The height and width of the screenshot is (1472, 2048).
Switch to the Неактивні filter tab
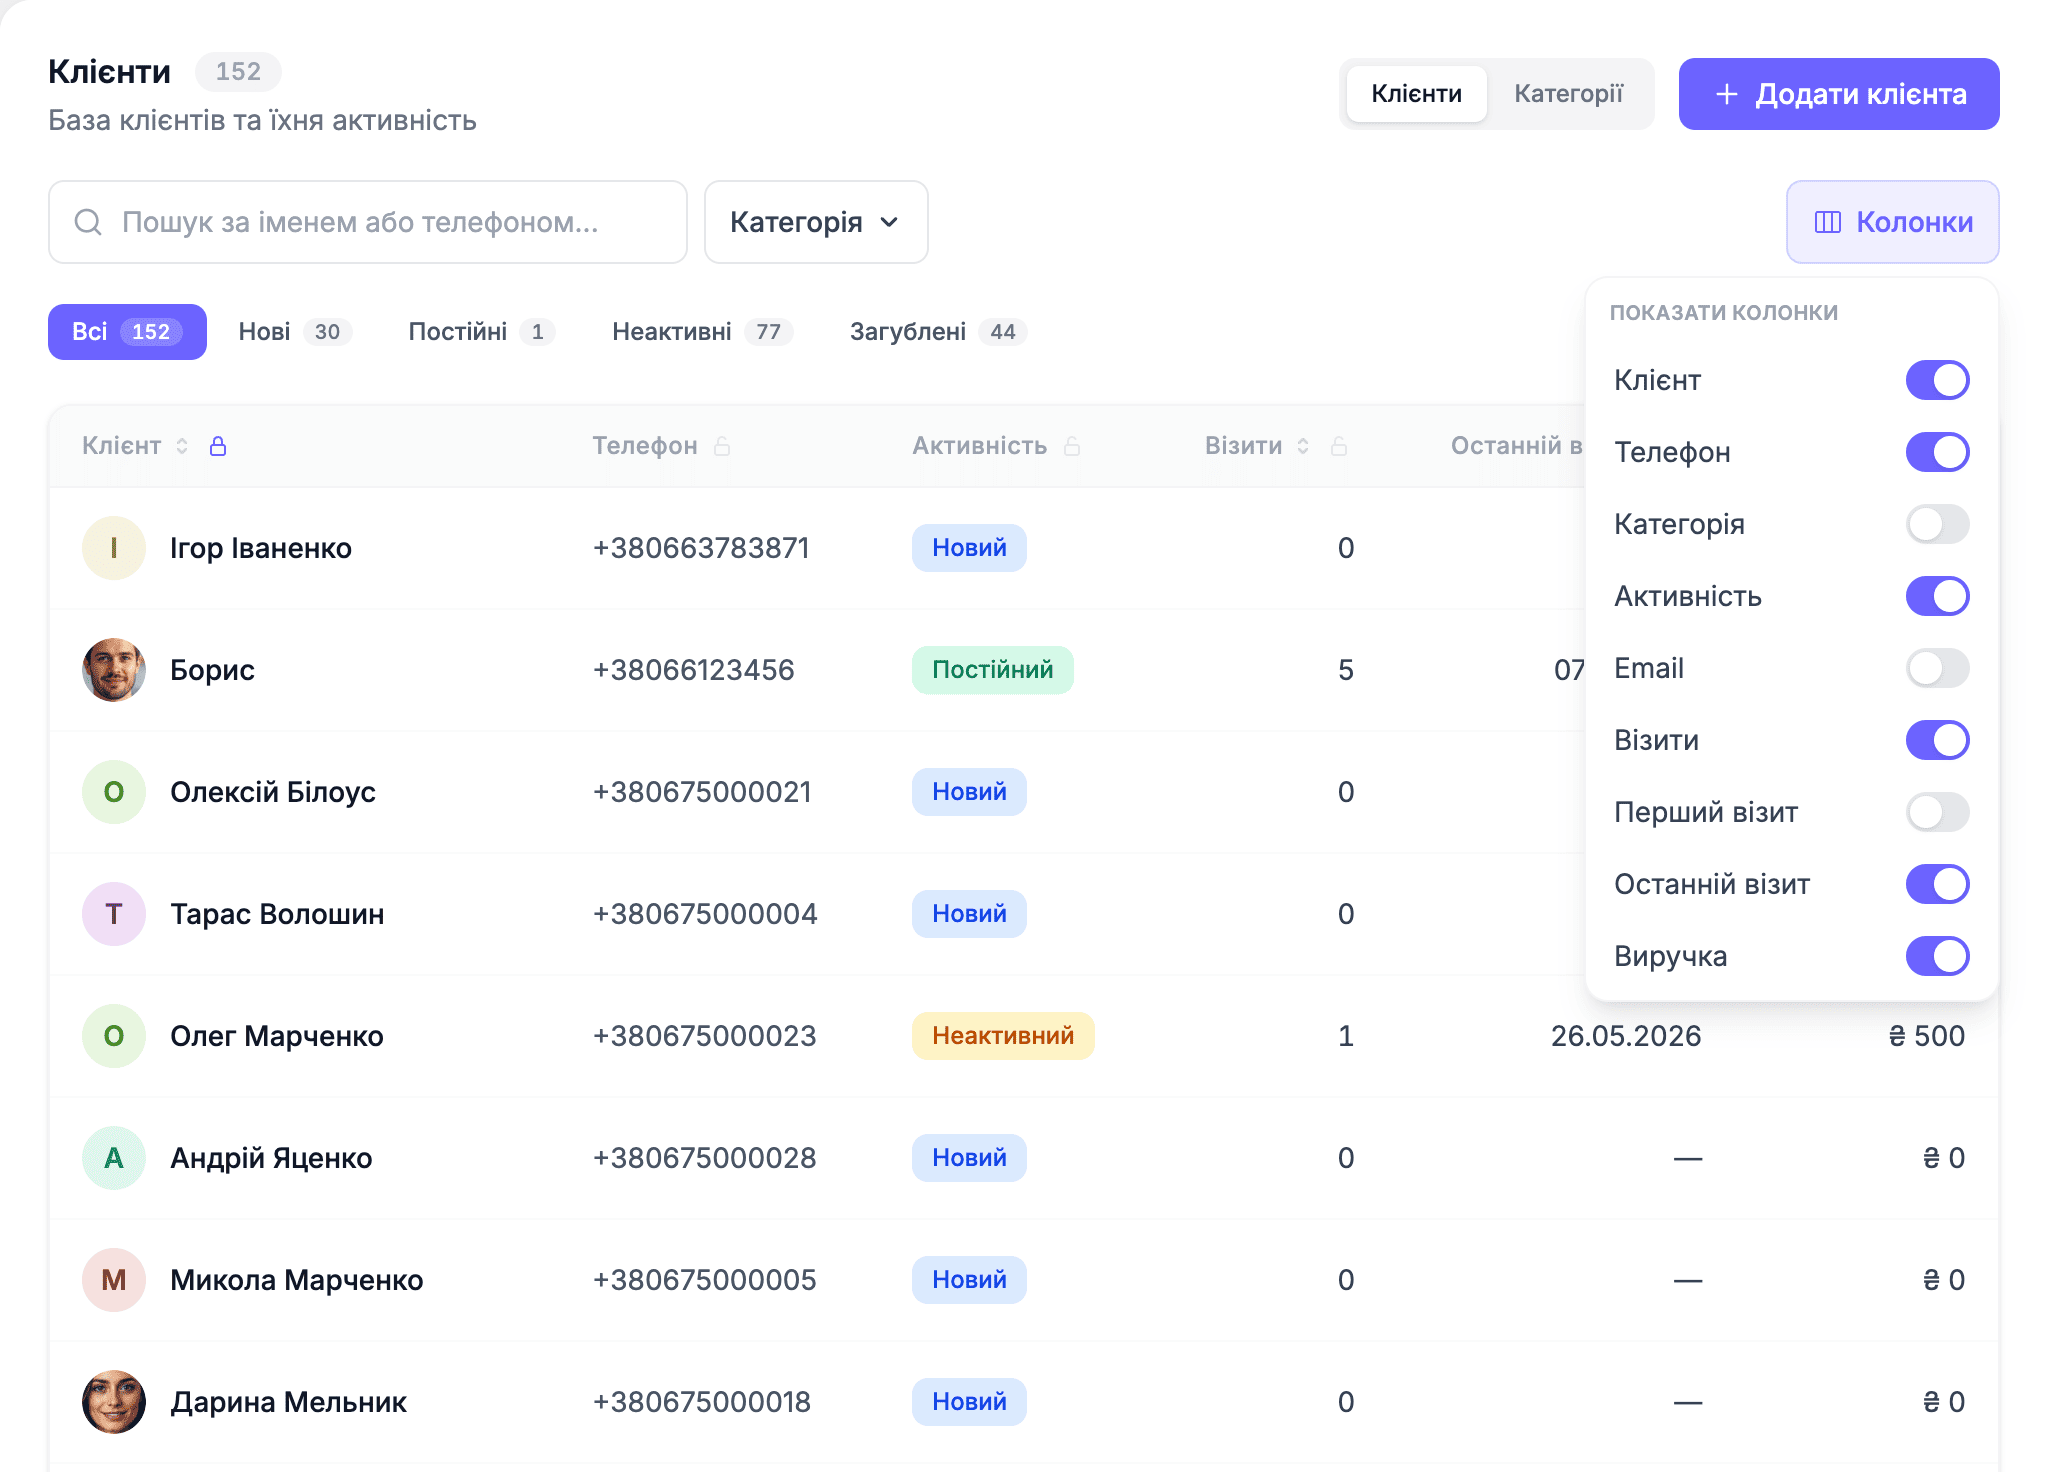pyautogui.click(x=702, y=332)
